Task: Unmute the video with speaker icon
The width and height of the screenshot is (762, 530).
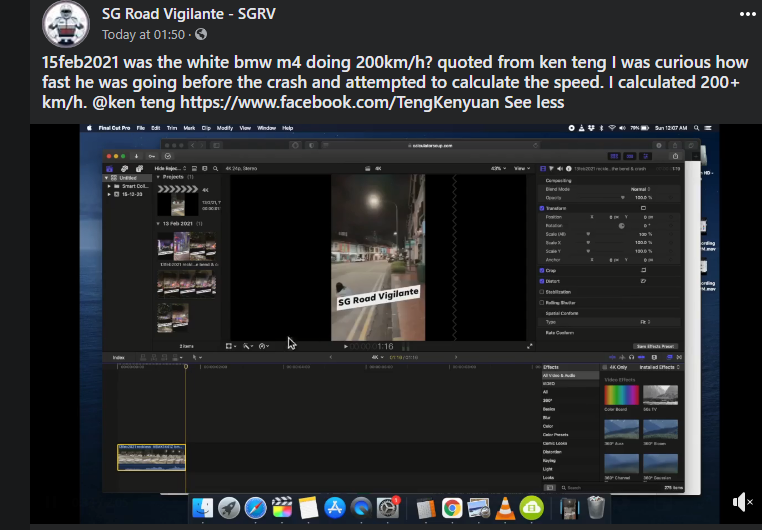Action: [742, 501]
